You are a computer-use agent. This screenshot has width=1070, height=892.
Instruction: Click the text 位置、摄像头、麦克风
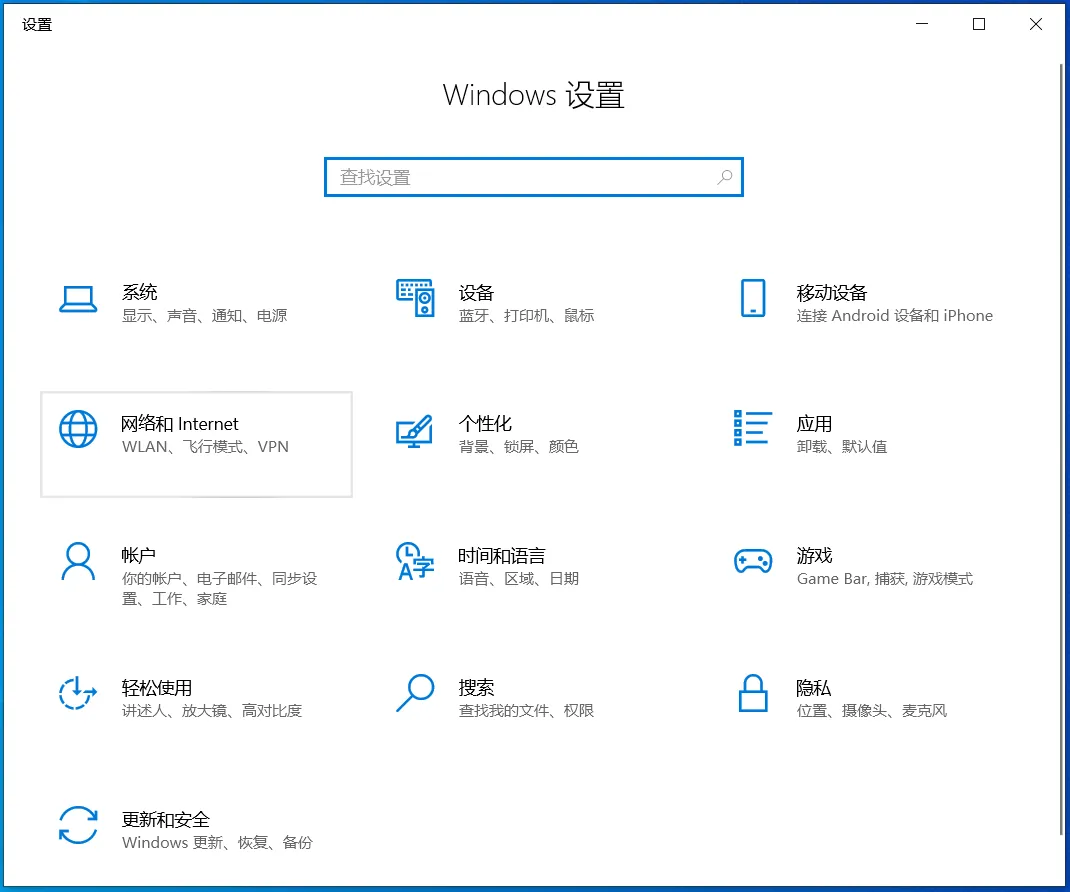[x=872, y=710]
